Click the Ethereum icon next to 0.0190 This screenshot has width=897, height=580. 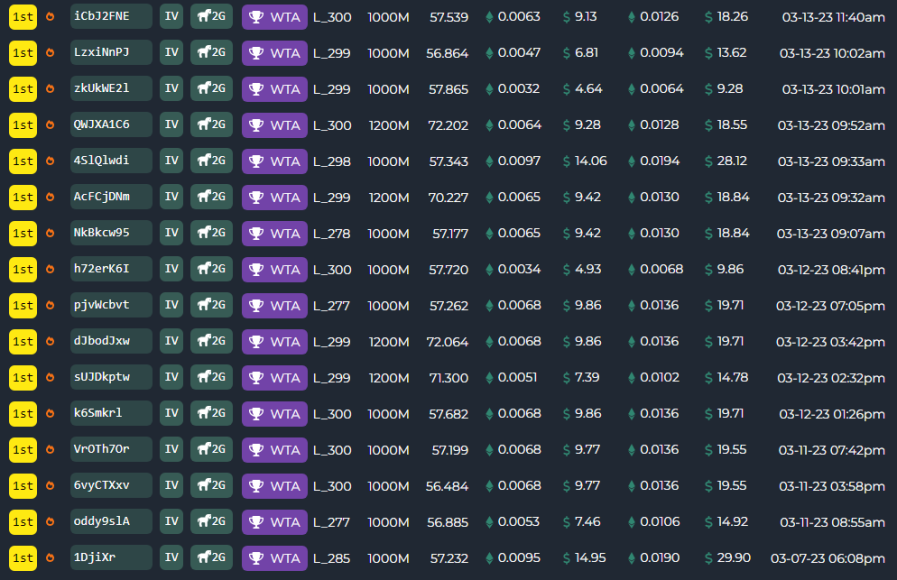pos(630,557)
